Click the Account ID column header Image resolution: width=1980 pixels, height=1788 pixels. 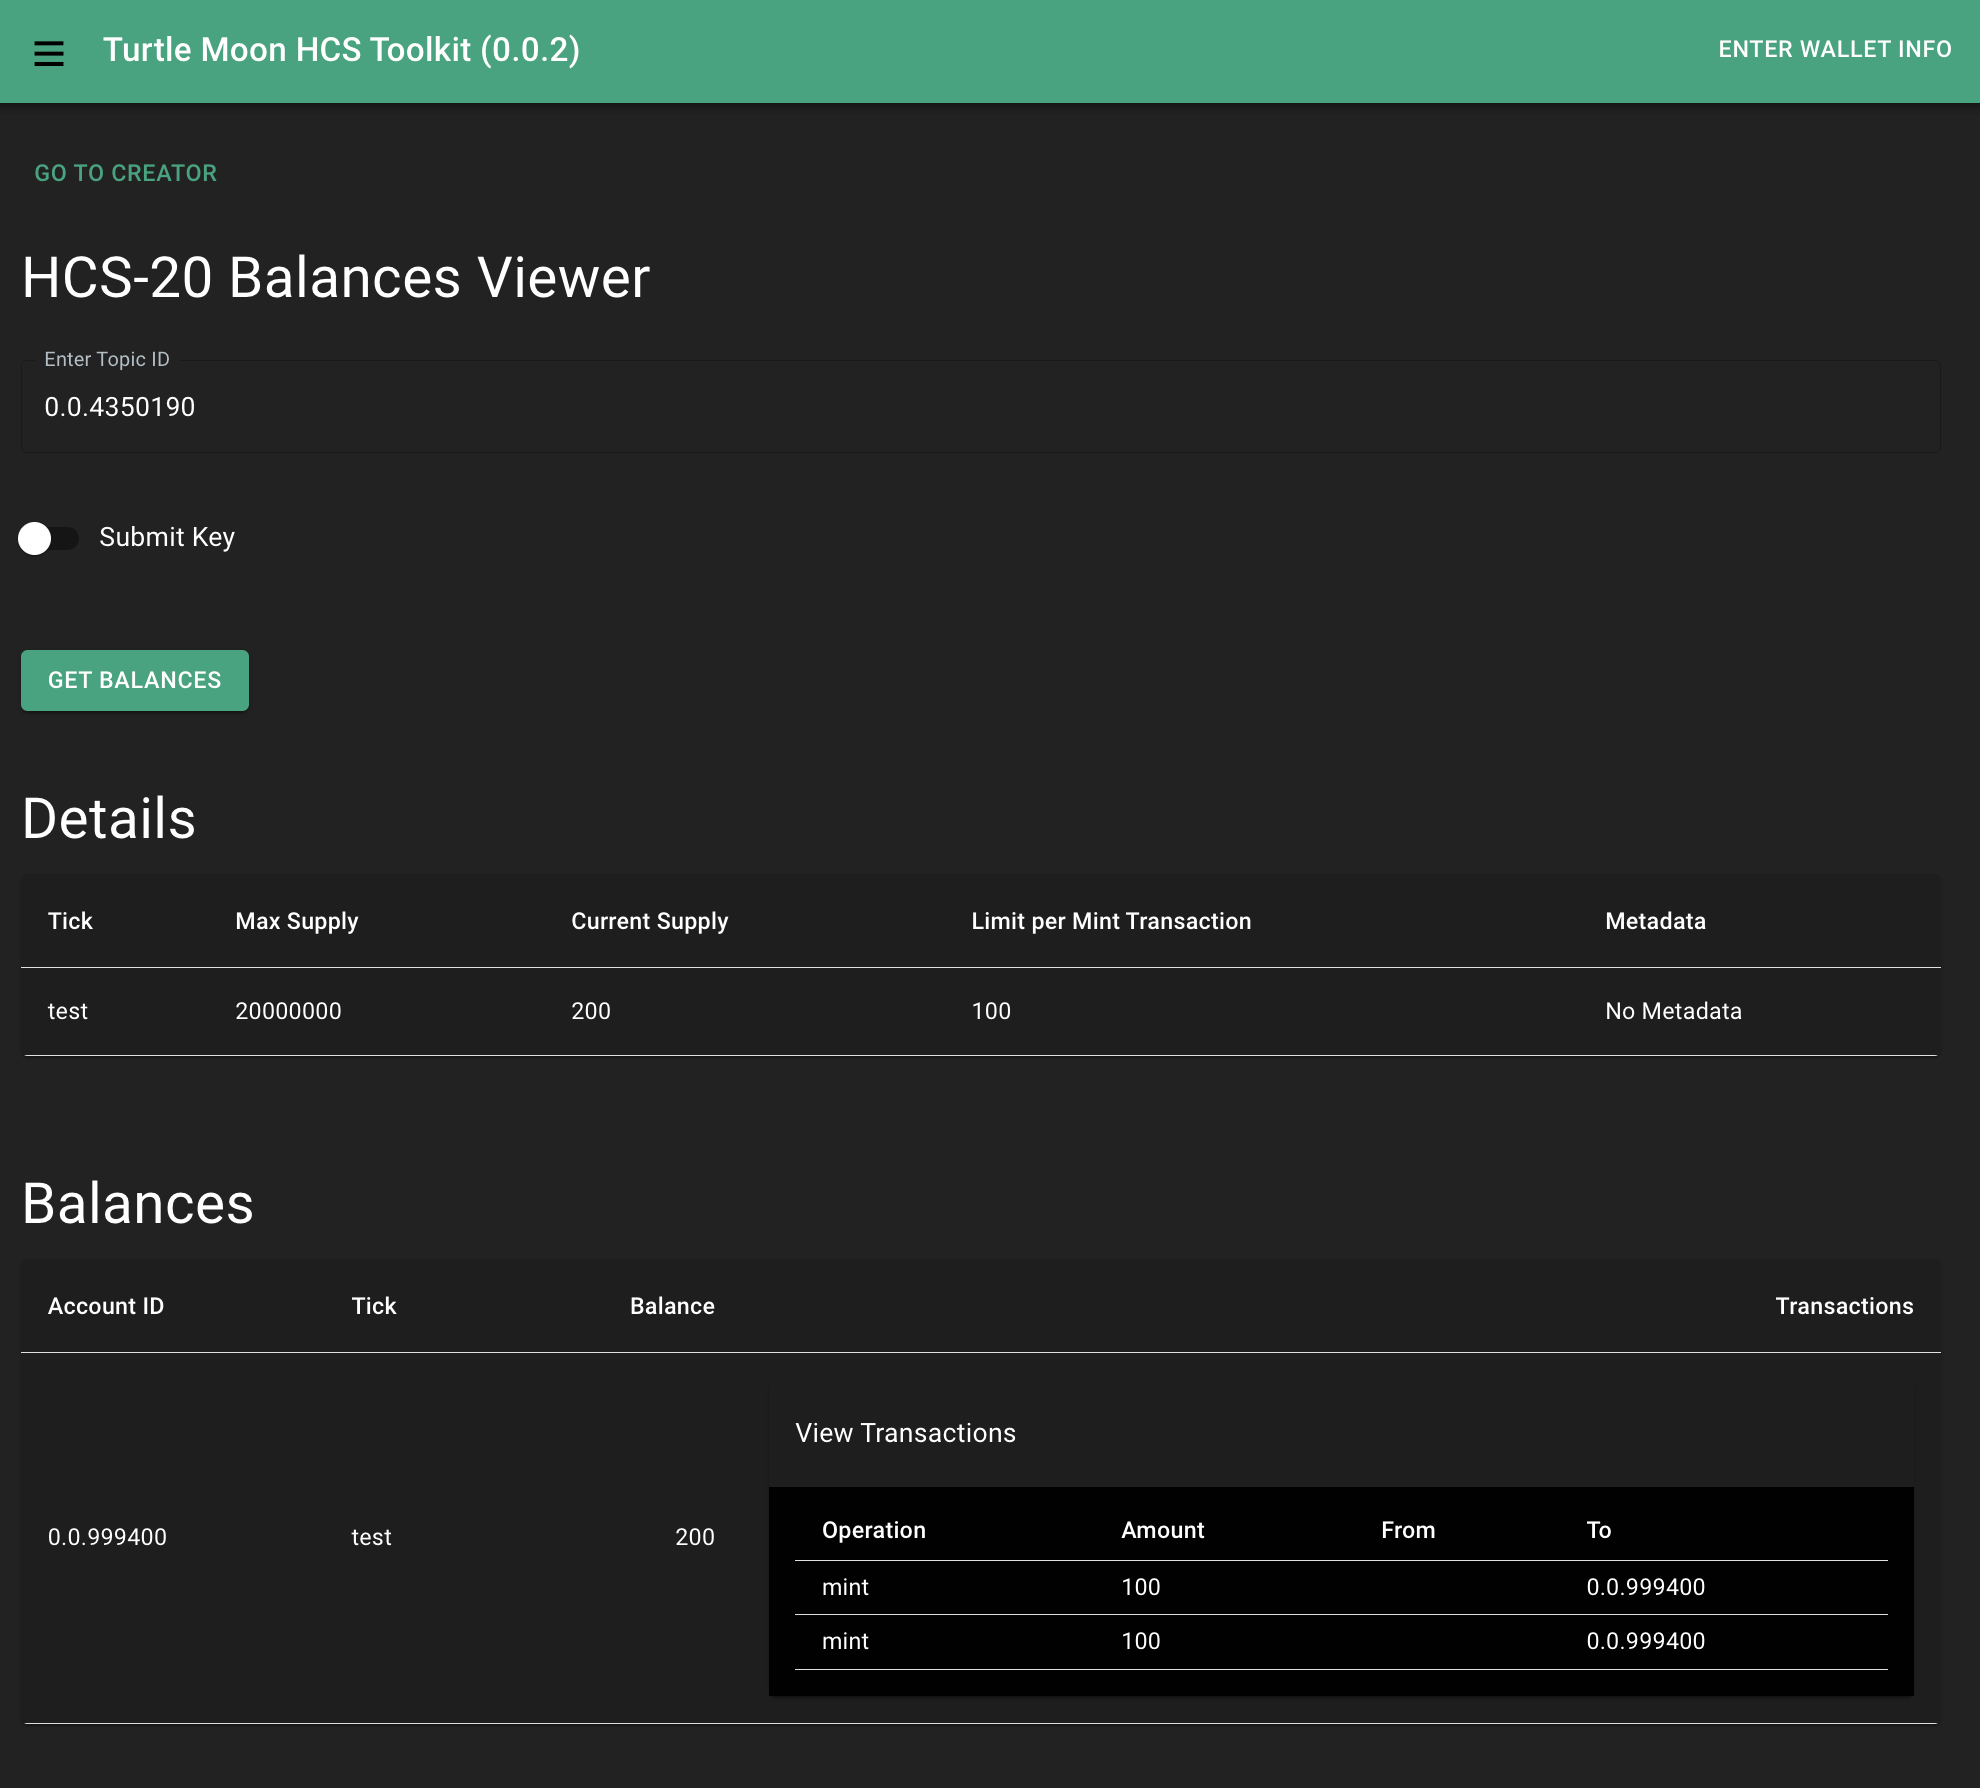106,1306
